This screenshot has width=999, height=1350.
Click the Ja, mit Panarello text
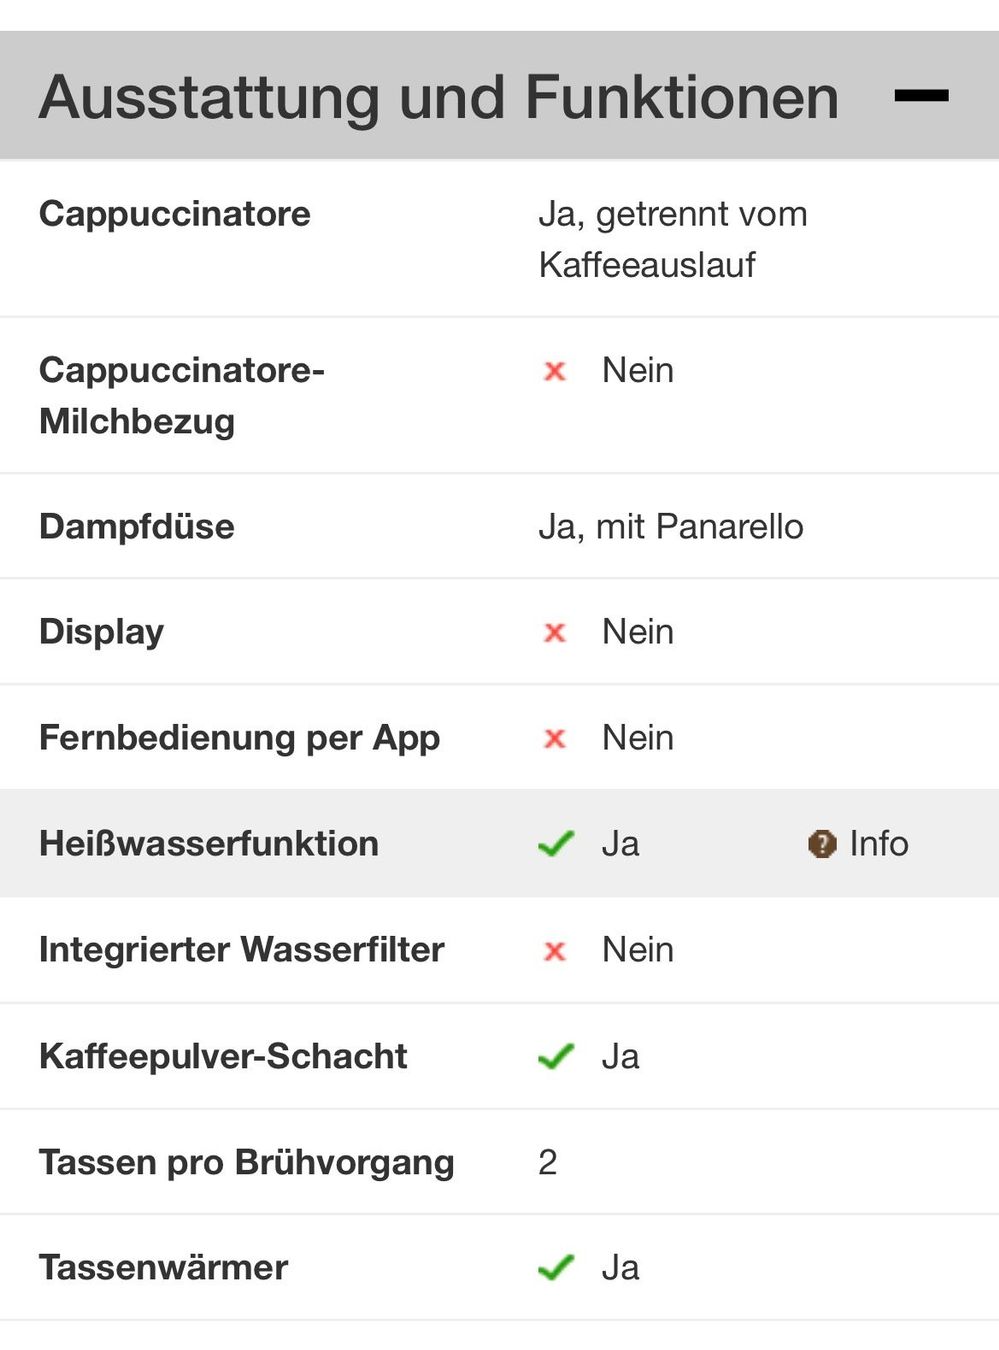671,527
